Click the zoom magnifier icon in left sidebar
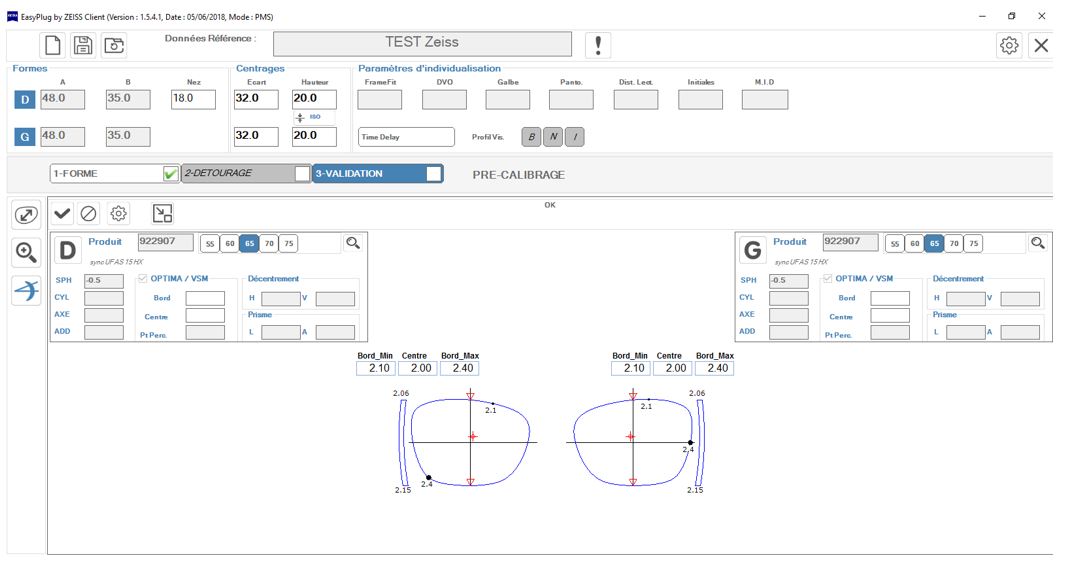The width and height of the screenshot is (1066, 563). tap(26, 252)
